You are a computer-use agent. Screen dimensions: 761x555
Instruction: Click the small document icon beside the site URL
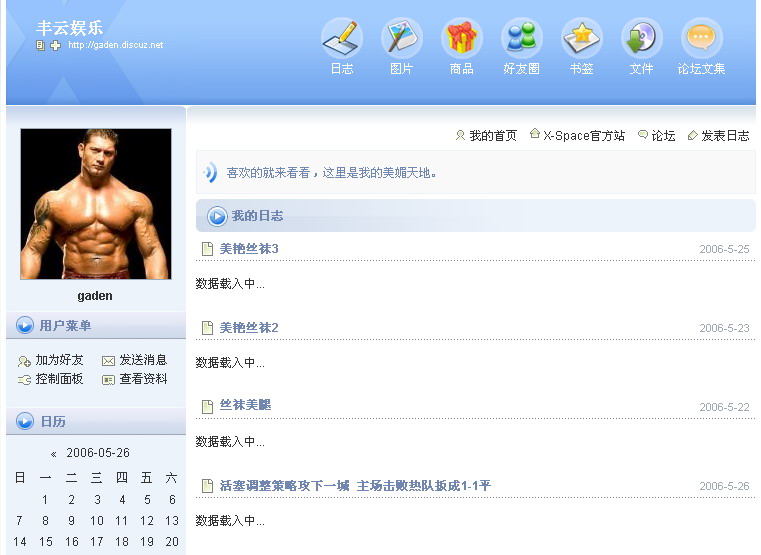click(40, 45)
